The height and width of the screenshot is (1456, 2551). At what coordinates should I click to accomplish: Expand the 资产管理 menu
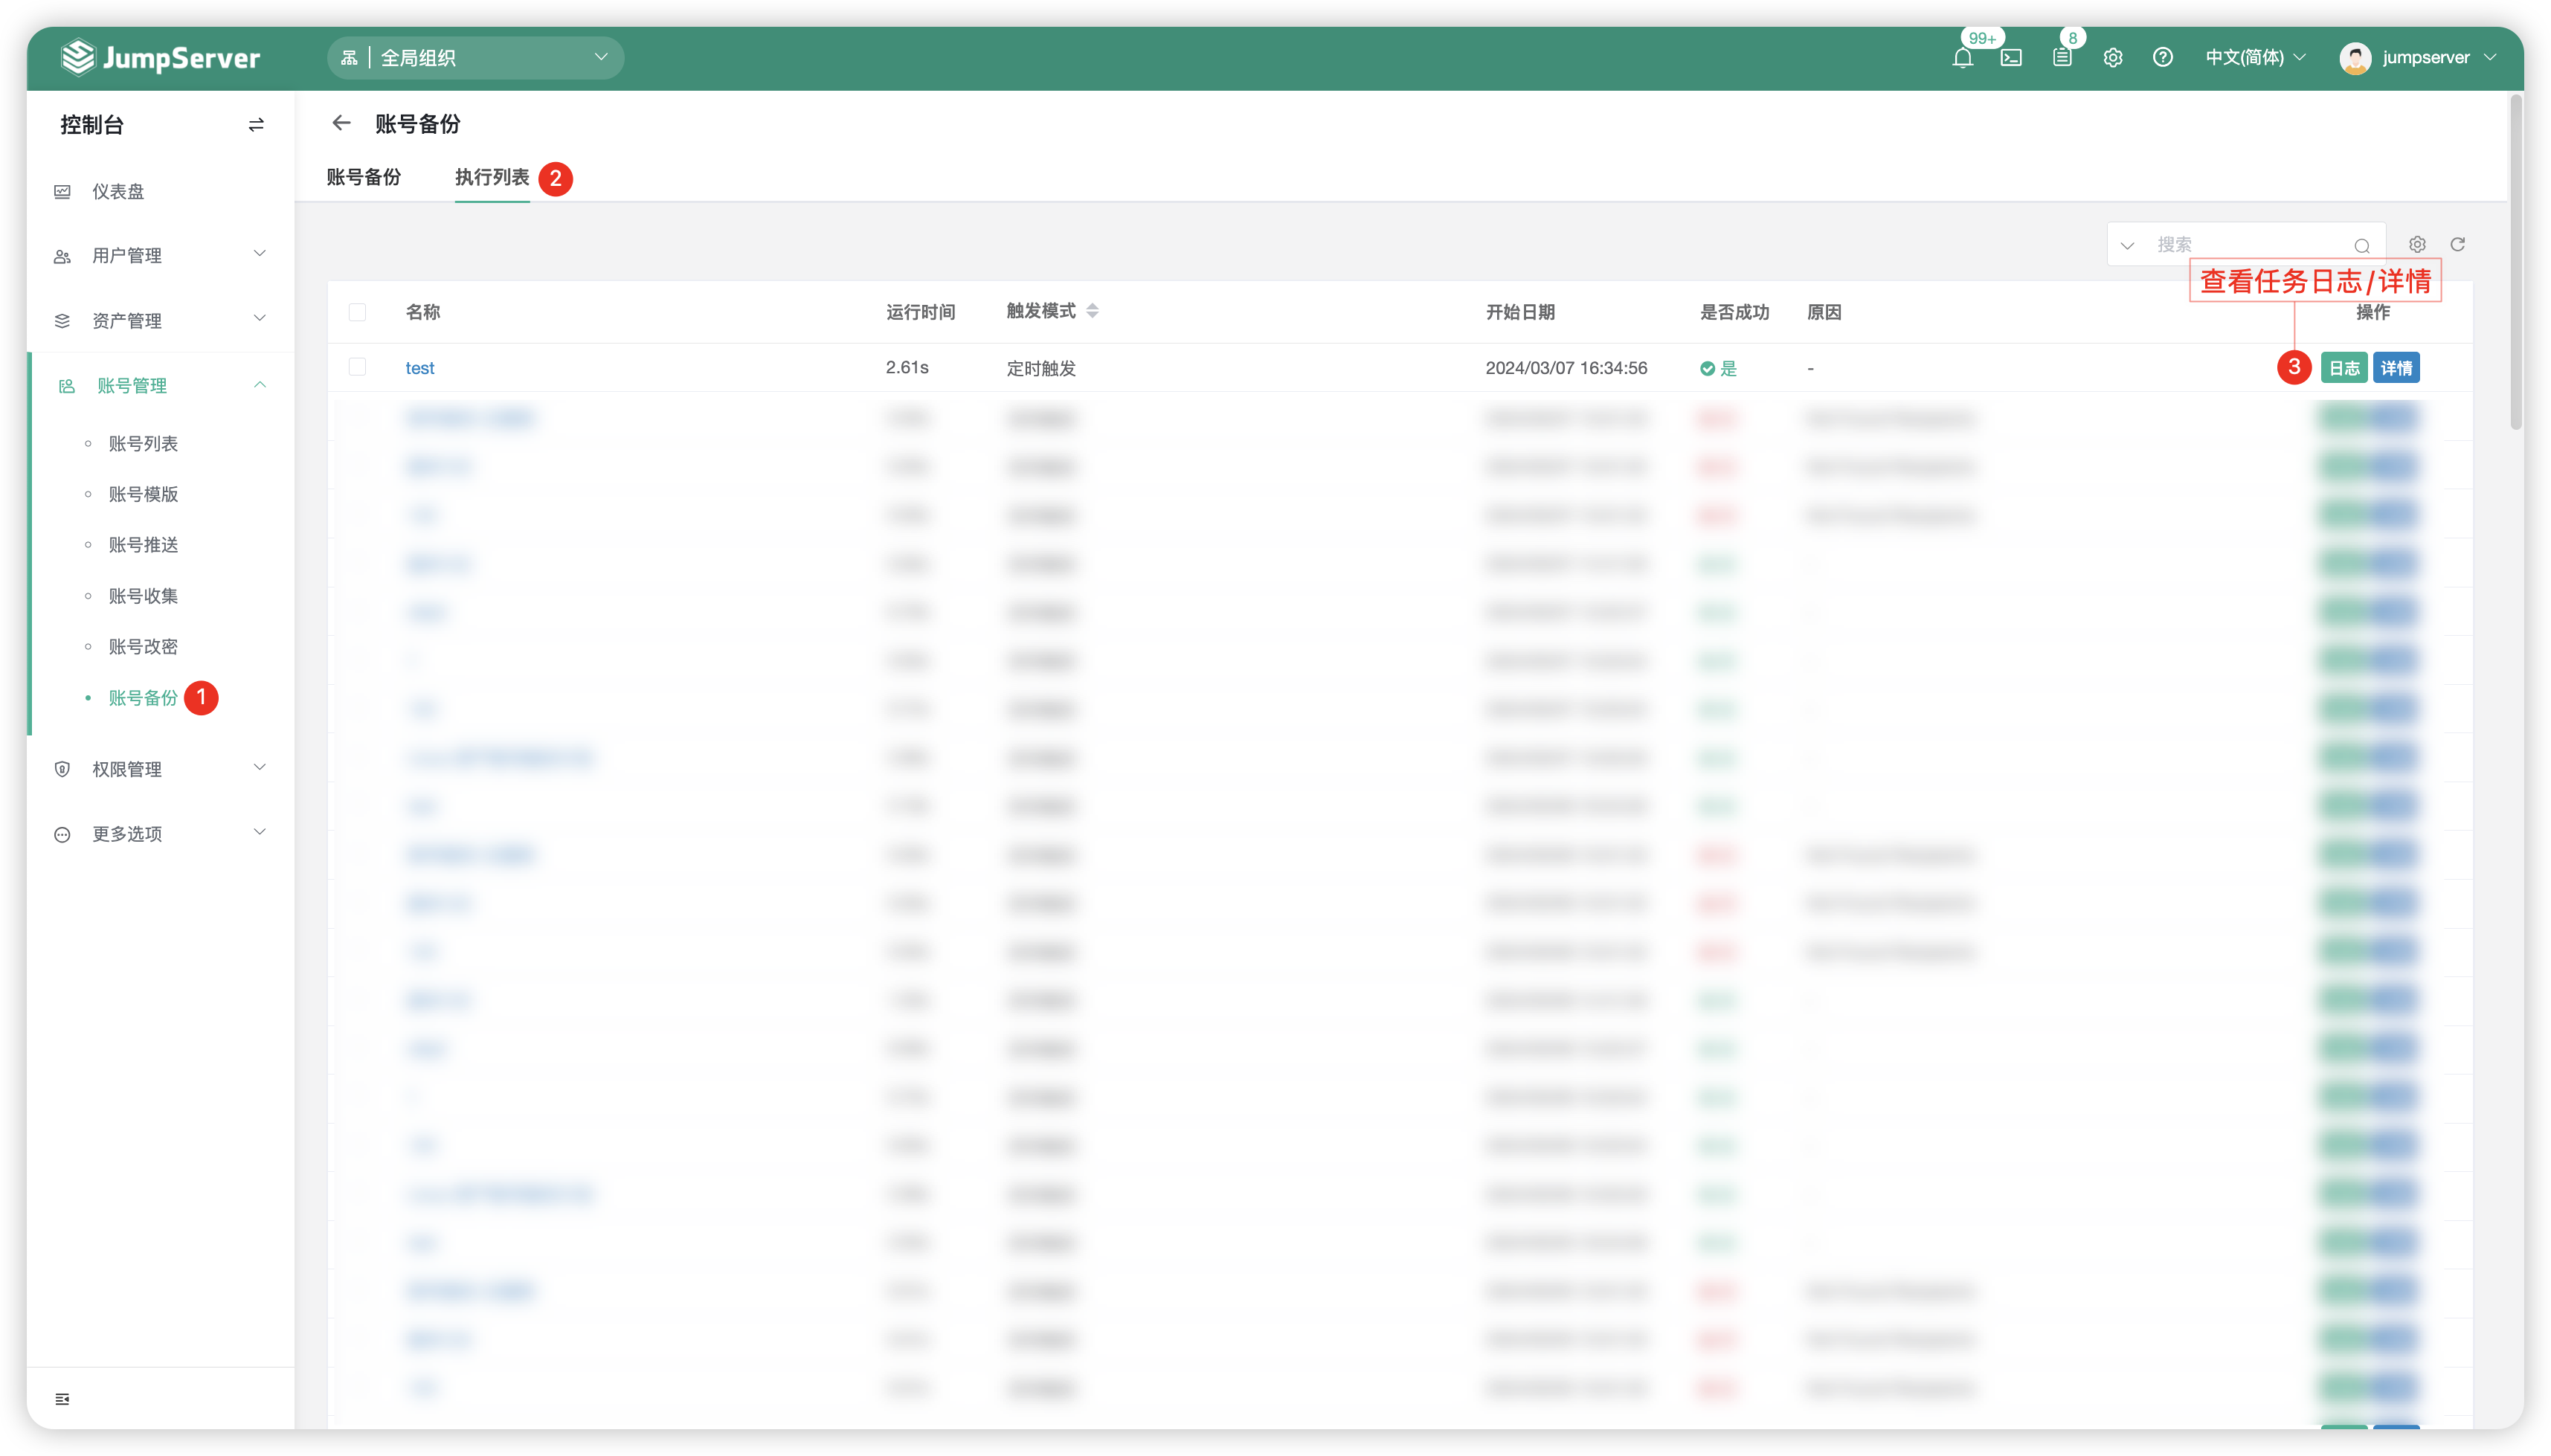coord(160,320)
